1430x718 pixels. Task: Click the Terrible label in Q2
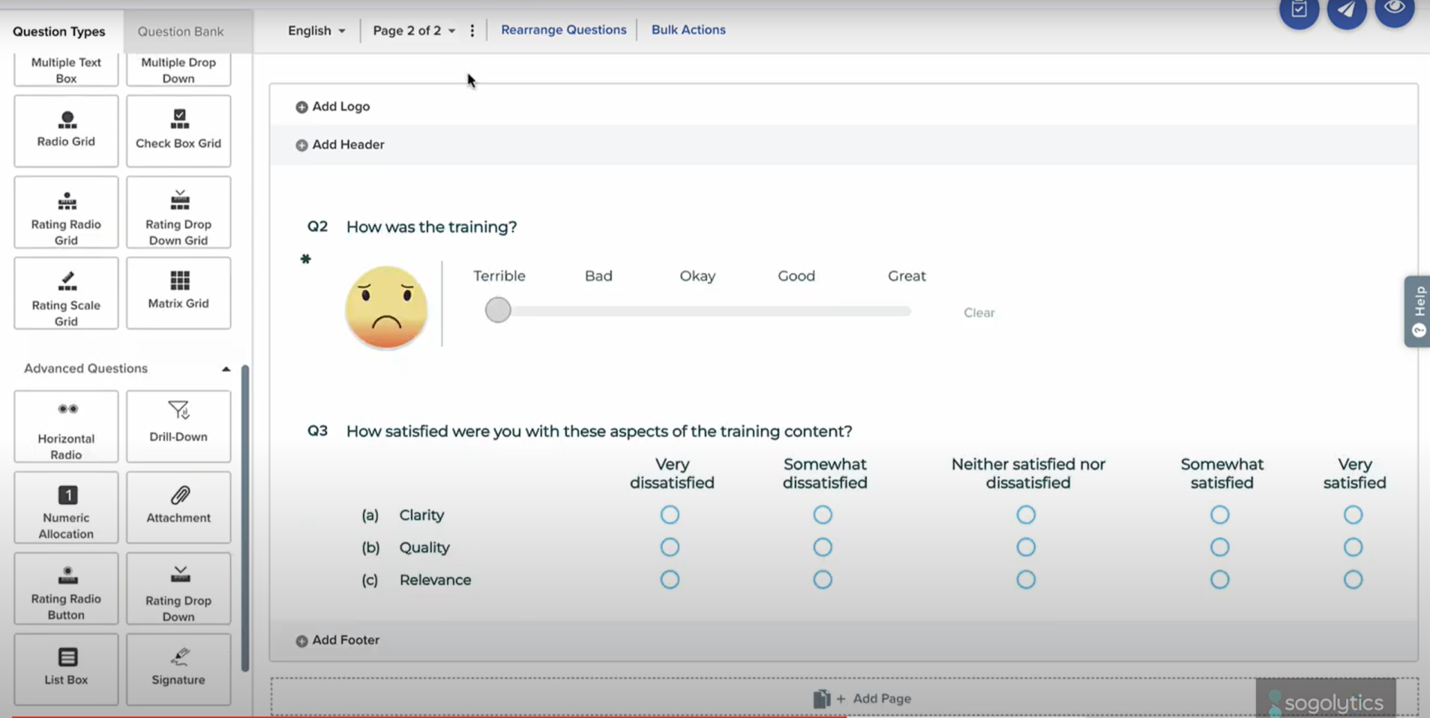[x=499, y=276]
